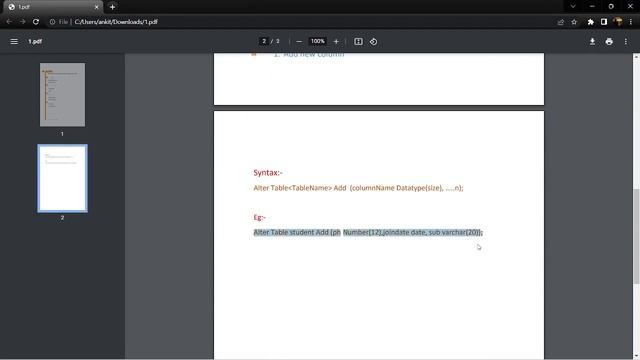This screenshot has height=360, width=640.
Task: Edit the current page number field
Action: point(264,41)
